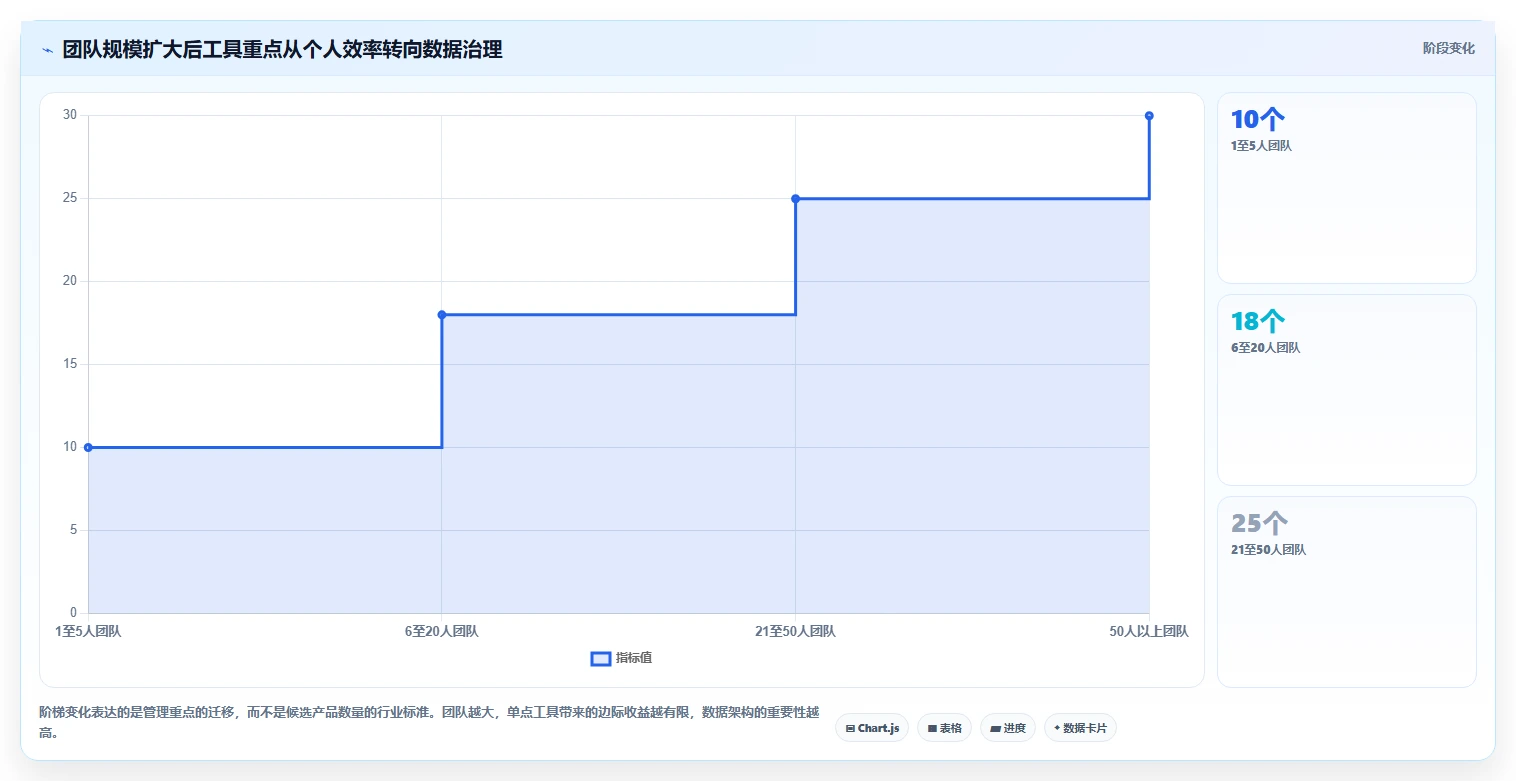1516x781 pixels.
Task: Select the Chart.js tag
Action: (872, 728)
